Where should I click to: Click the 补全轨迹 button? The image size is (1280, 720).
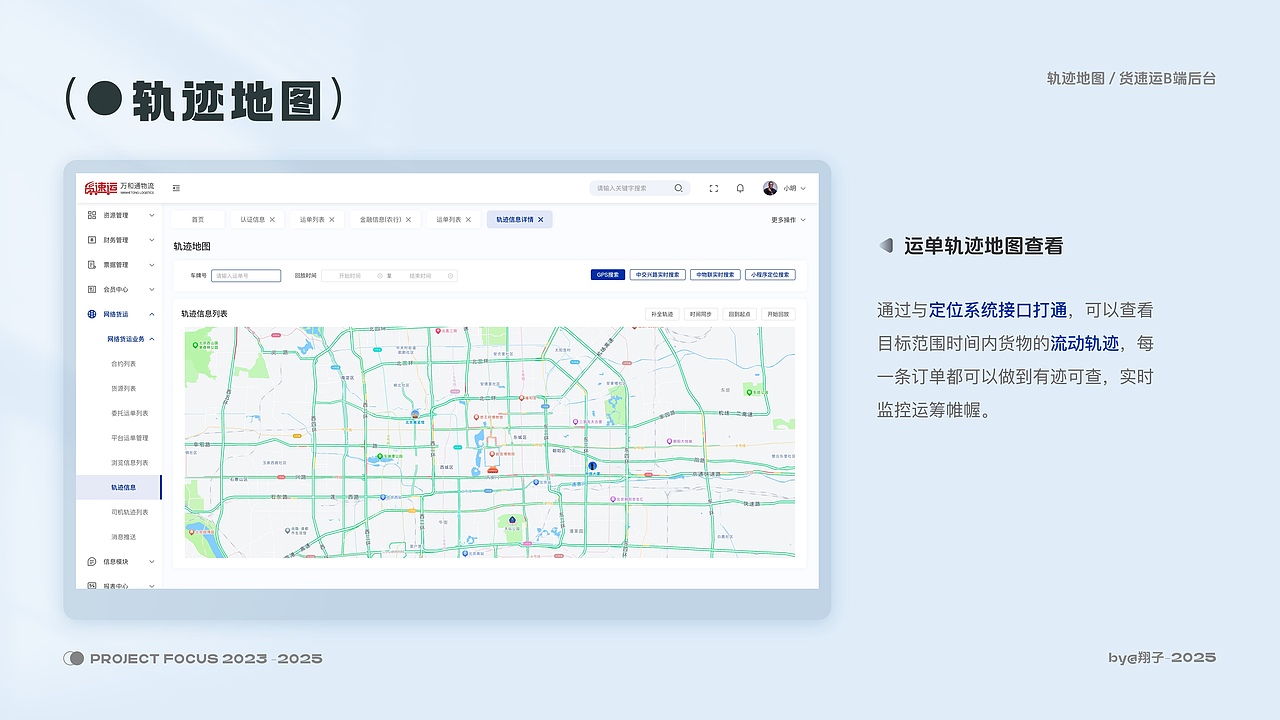click(662, 313)
